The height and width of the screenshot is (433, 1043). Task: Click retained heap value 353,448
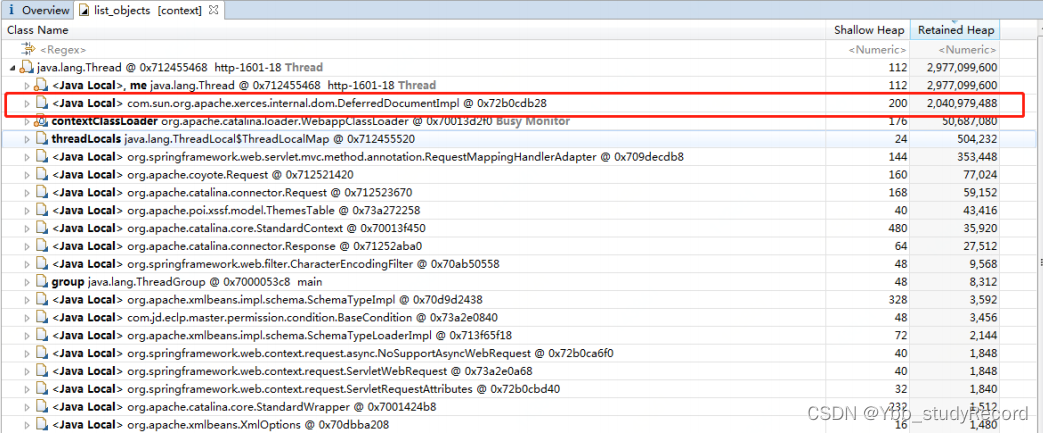coord(976,157)
